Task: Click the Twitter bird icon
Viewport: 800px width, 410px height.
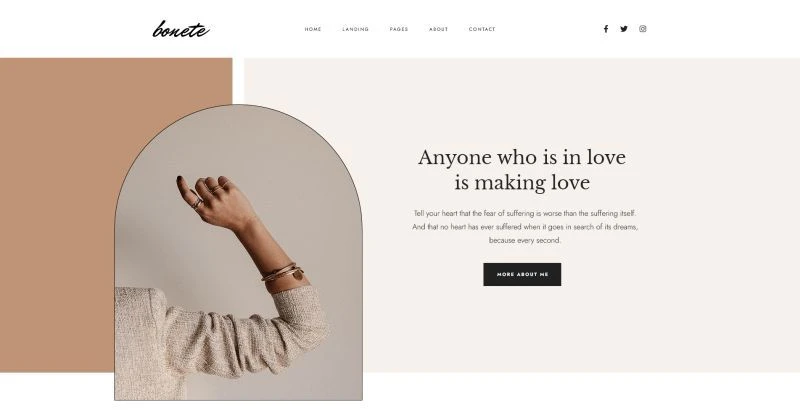Action: click(623, 29)
